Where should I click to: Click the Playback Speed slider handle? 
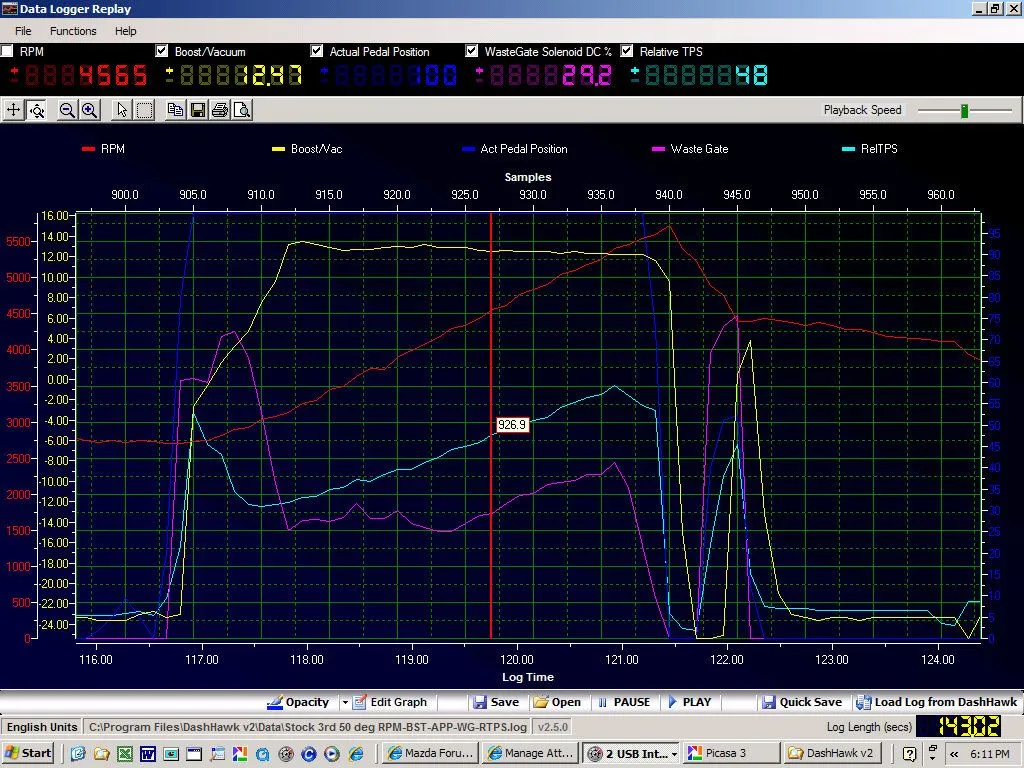pyautogui.click(x=965, y=110)
